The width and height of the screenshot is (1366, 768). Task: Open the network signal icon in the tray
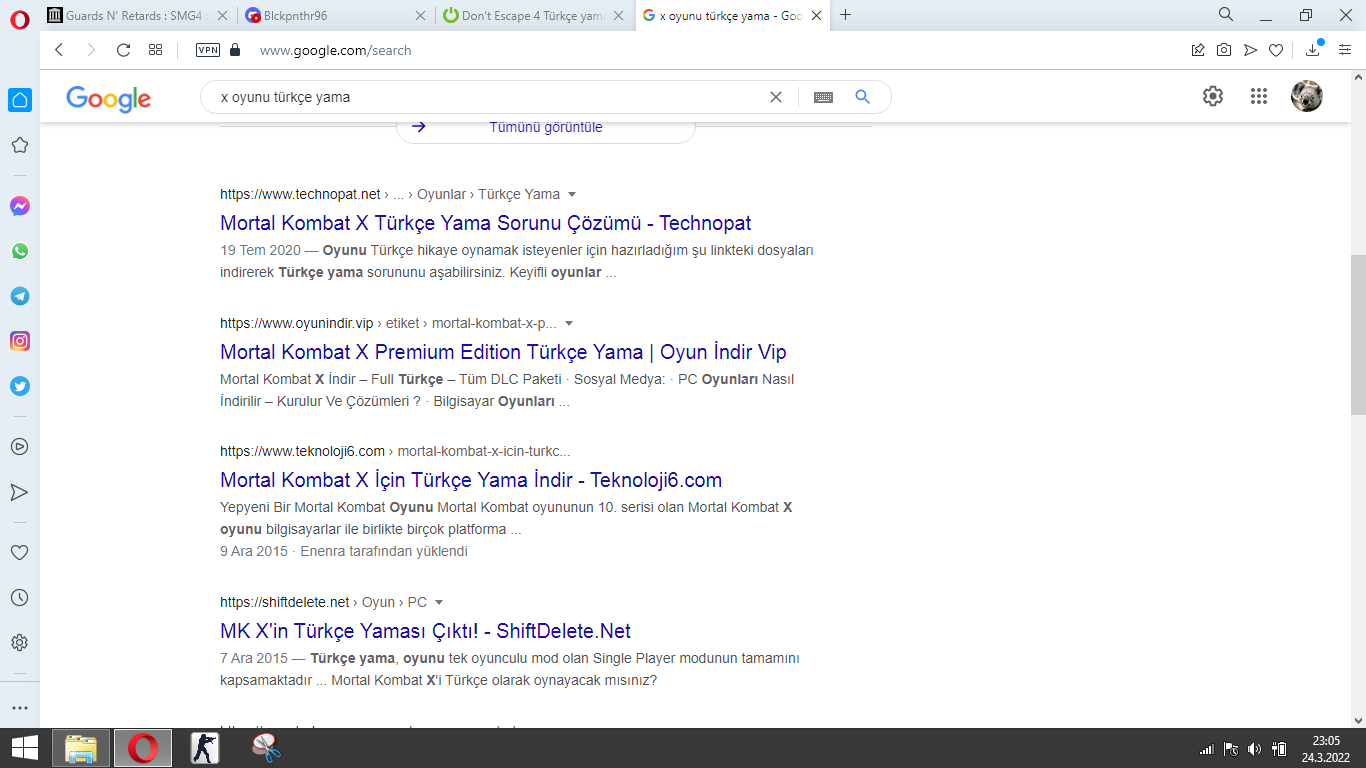pyautogui.click(x=1206, y=748)
